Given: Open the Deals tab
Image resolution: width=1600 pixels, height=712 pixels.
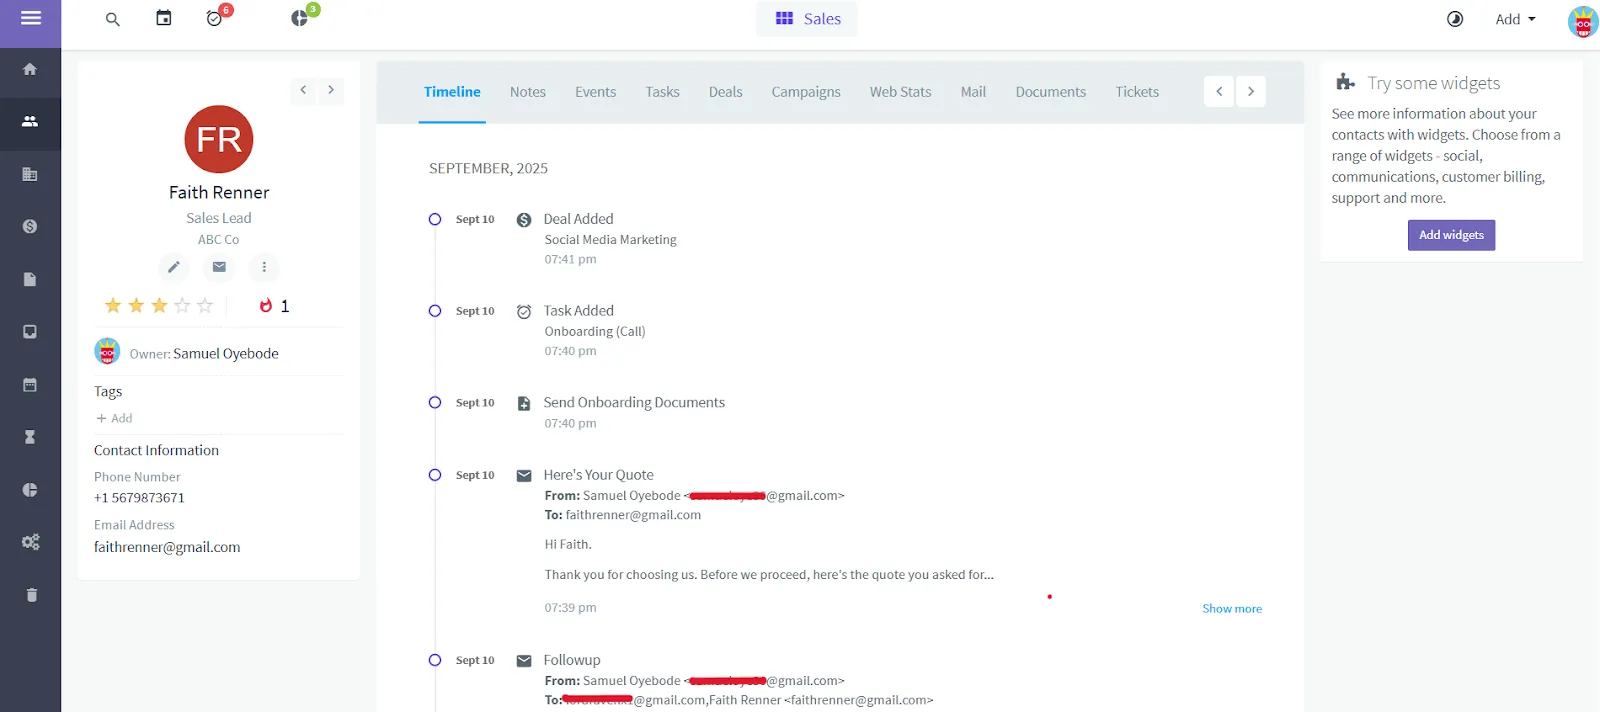Looking at the screenshot, I should click(726, 92).
